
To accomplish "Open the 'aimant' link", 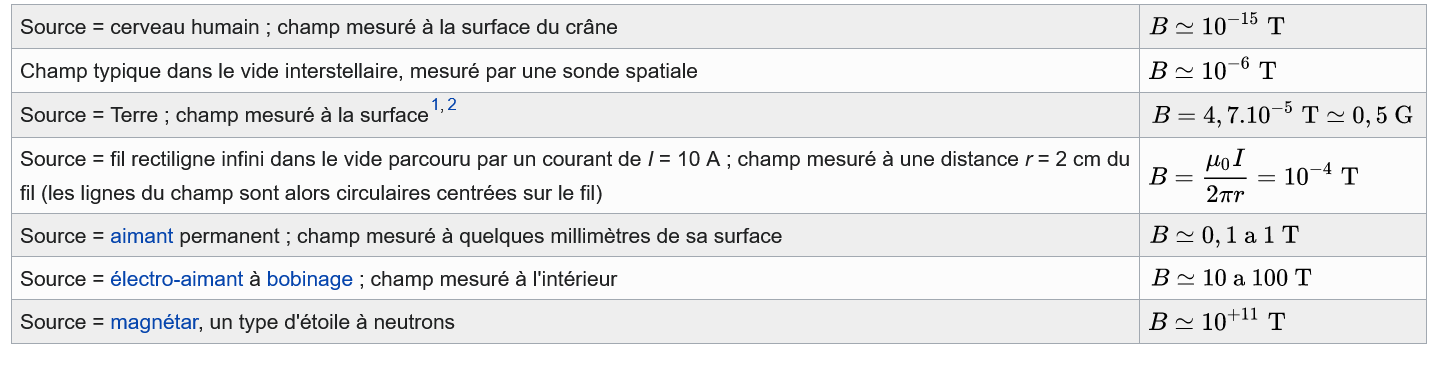I will tap(142, 237).
